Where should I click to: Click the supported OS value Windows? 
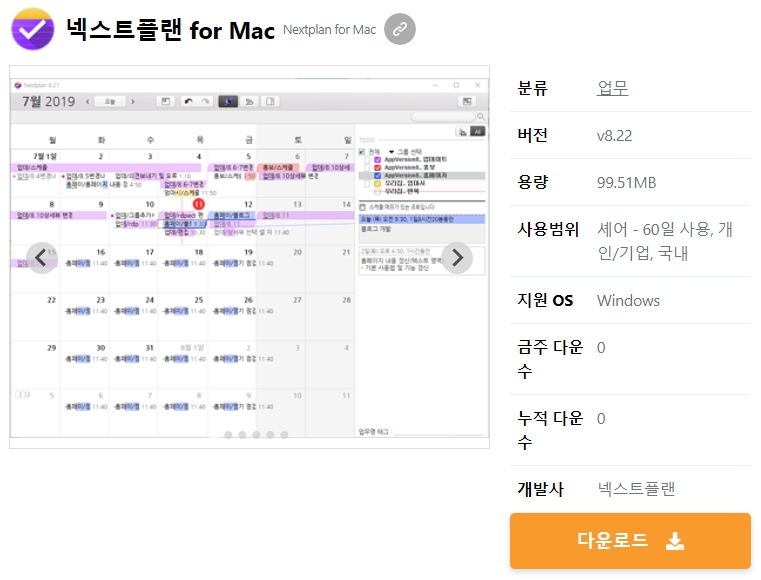click(628, 300)
